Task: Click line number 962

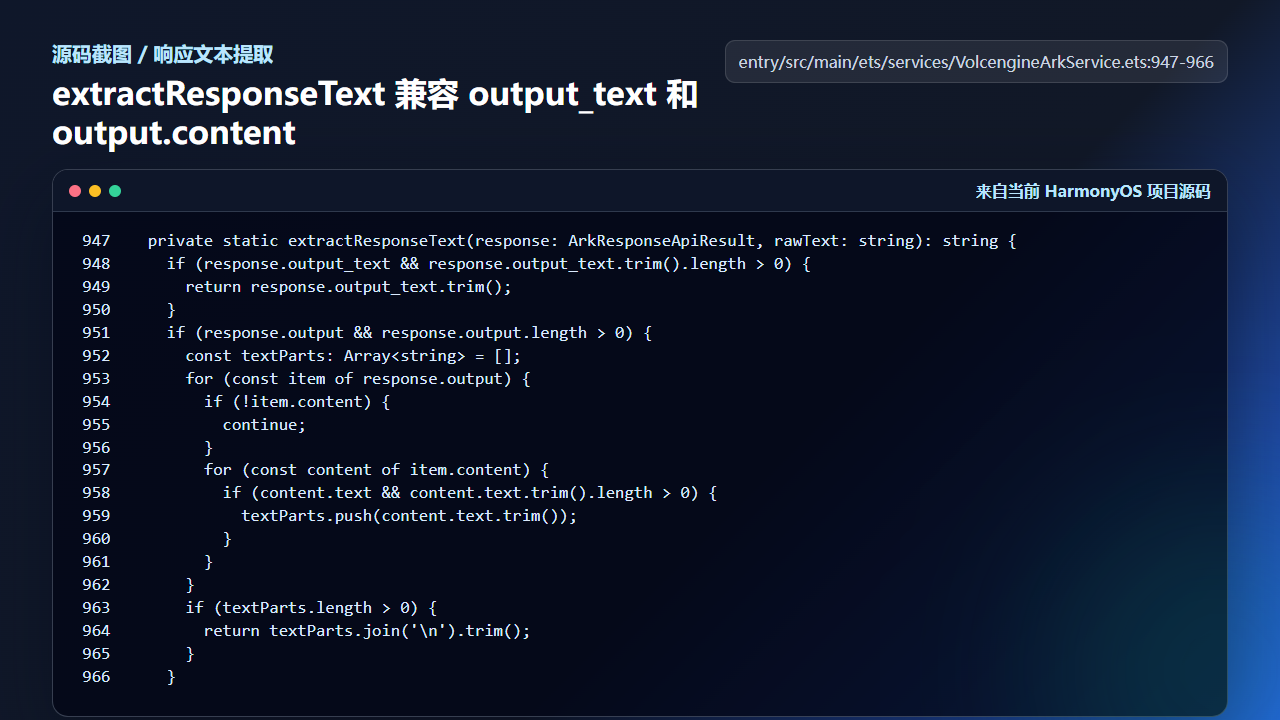Action: [97, 585]
